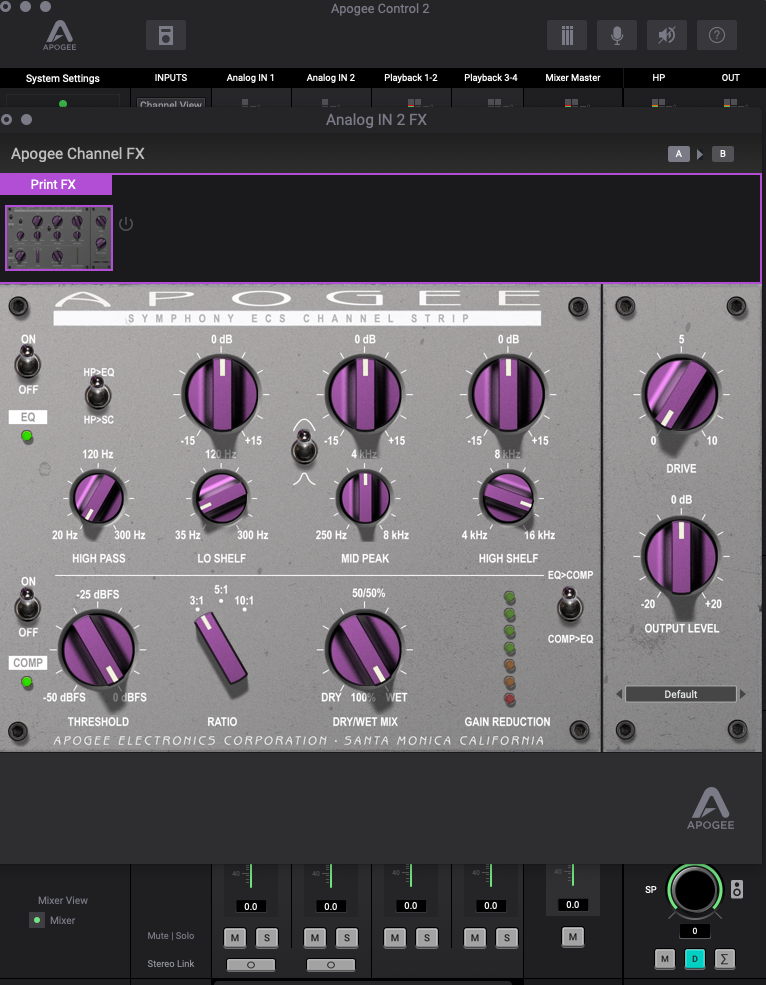Copy A to B with arrow icon
This screenshot has width=766, height=985.
(x=700, y=154)
